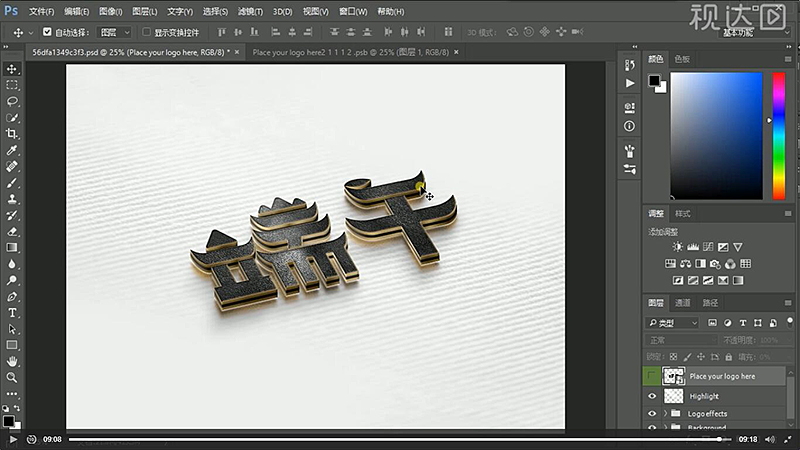Add a Levels adjustment
800x450 pixels.
click(x=692, y=247)
